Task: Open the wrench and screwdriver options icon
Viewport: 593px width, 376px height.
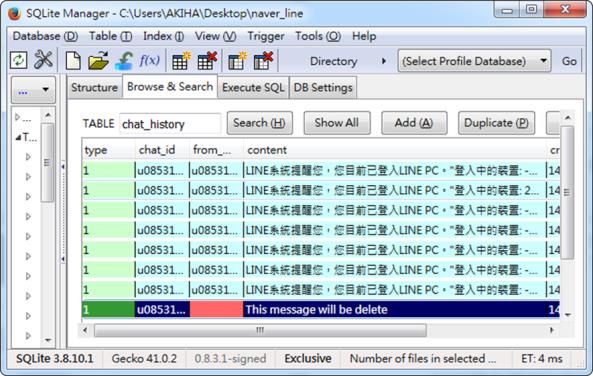Action: coord(43,60)
